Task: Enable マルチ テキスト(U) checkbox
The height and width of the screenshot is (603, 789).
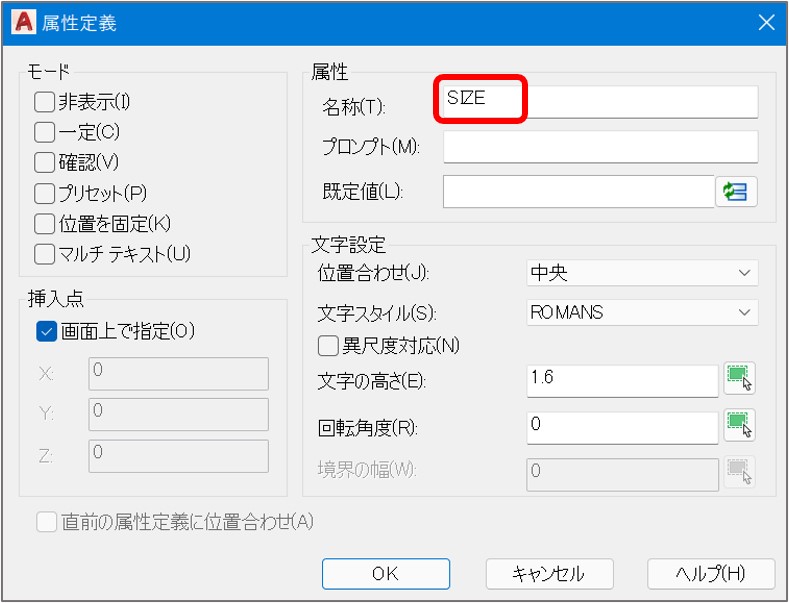Action: (44, 255)
